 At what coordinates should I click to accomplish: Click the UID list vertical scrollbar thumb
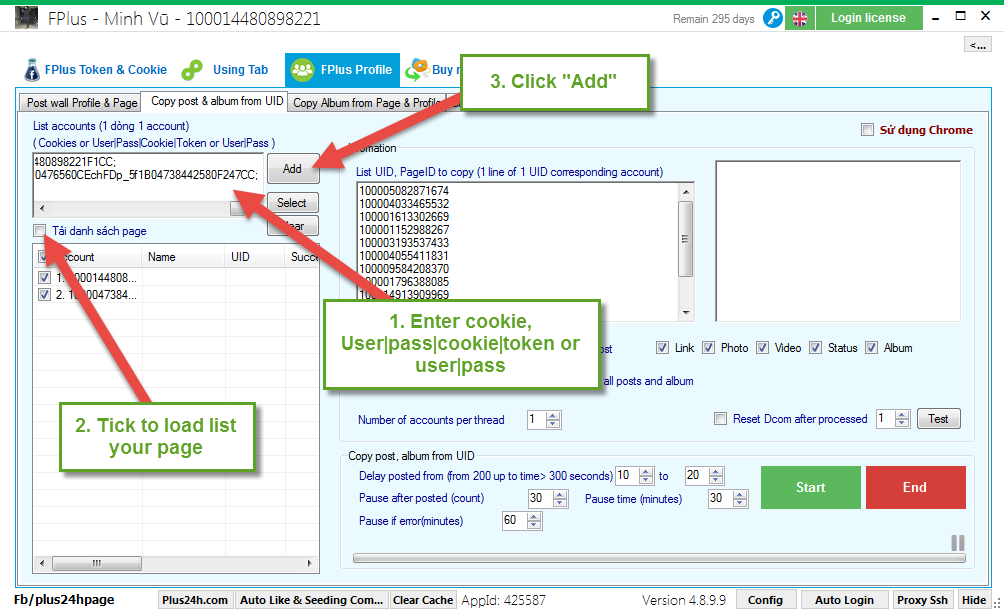coord(686,239)
